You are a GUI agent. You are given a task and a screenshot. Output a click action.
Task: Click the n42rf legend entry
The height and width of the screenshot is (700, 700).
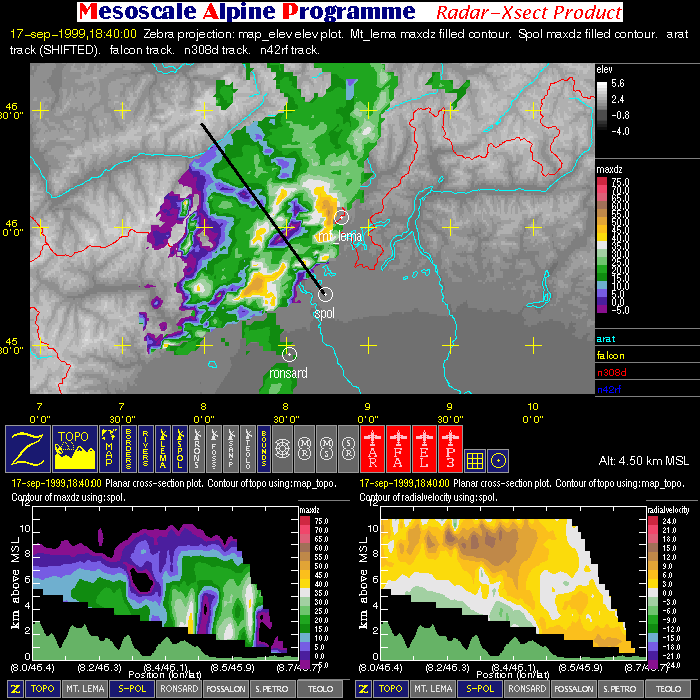coord(609,389)
